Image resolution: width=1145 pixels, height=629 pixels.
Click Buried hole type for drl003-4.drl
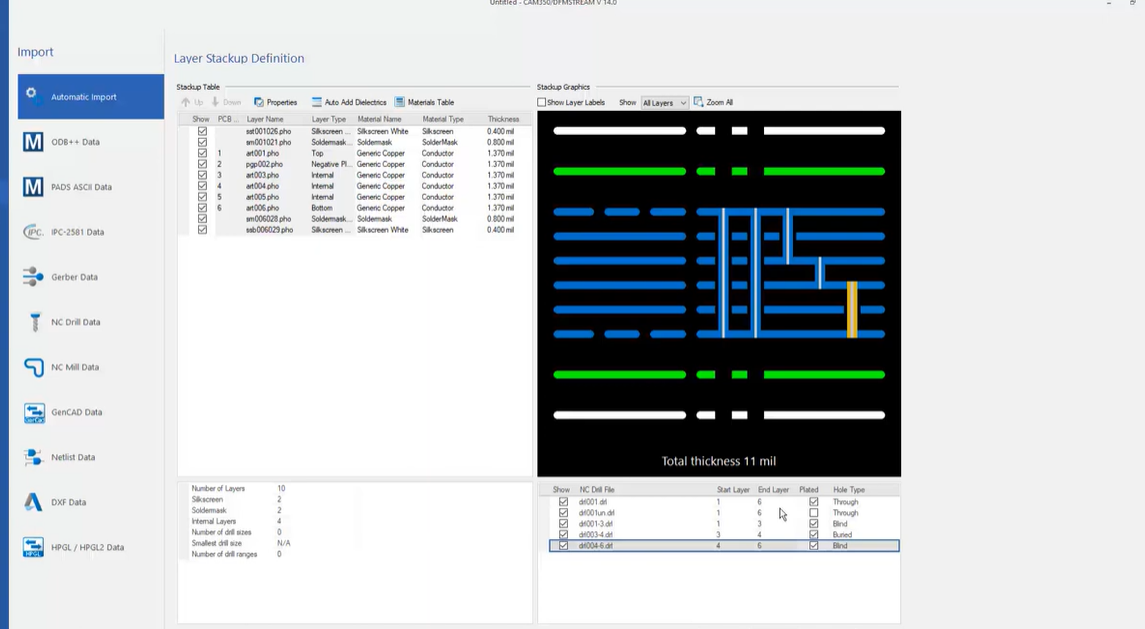842,535
